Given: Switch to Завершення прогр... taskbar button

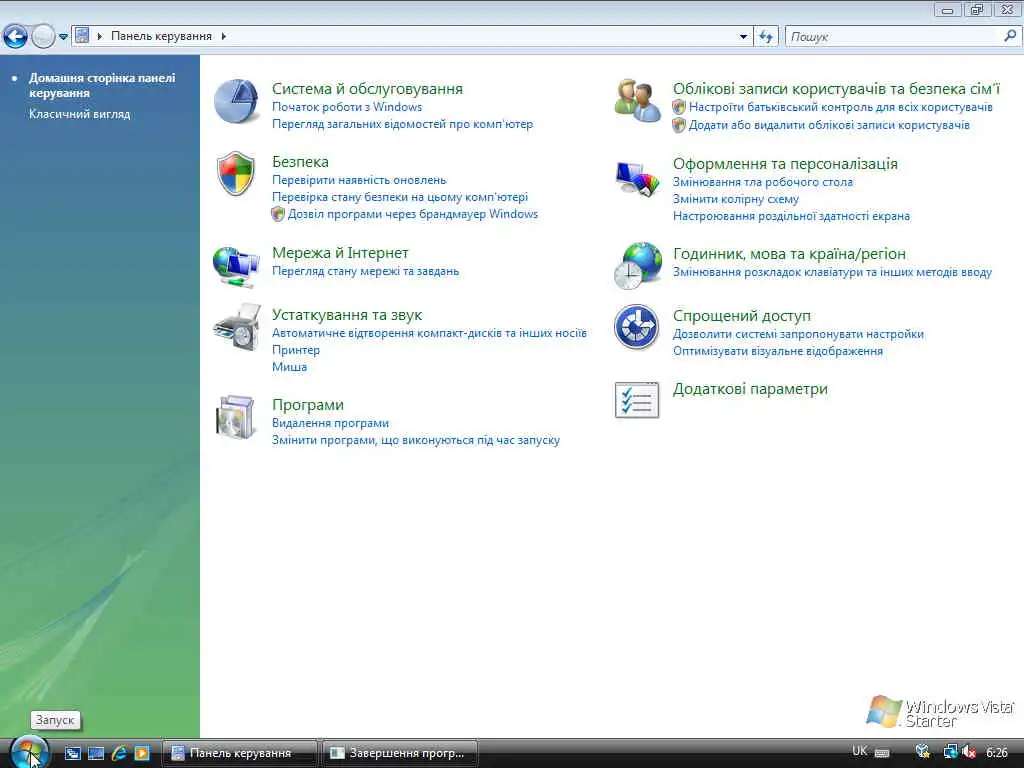Looking at the screenshot, I should click(x=399, y=753).
